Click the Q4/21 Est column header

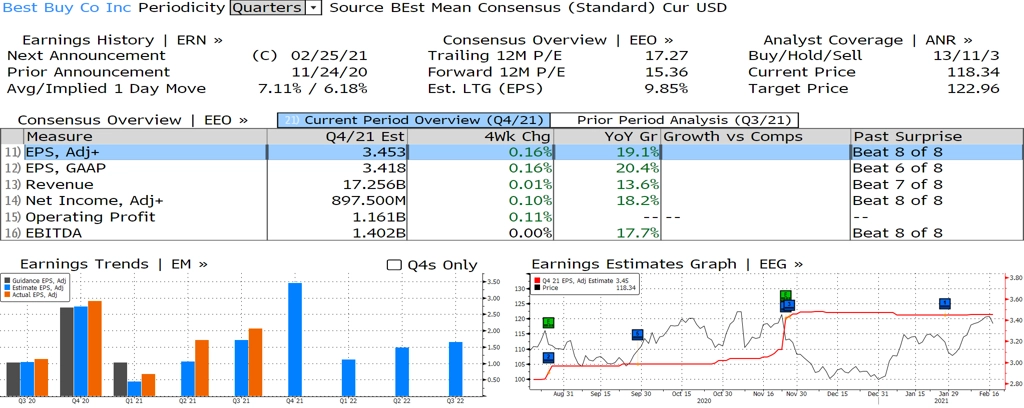tap(337, 136)
